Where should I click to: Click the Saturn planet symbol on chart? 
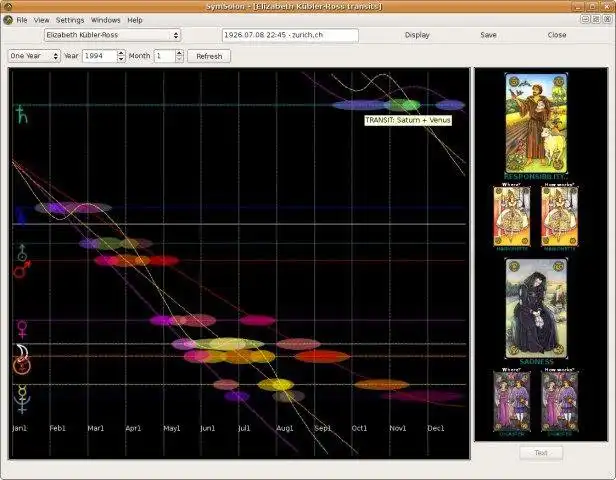(20, 116)
